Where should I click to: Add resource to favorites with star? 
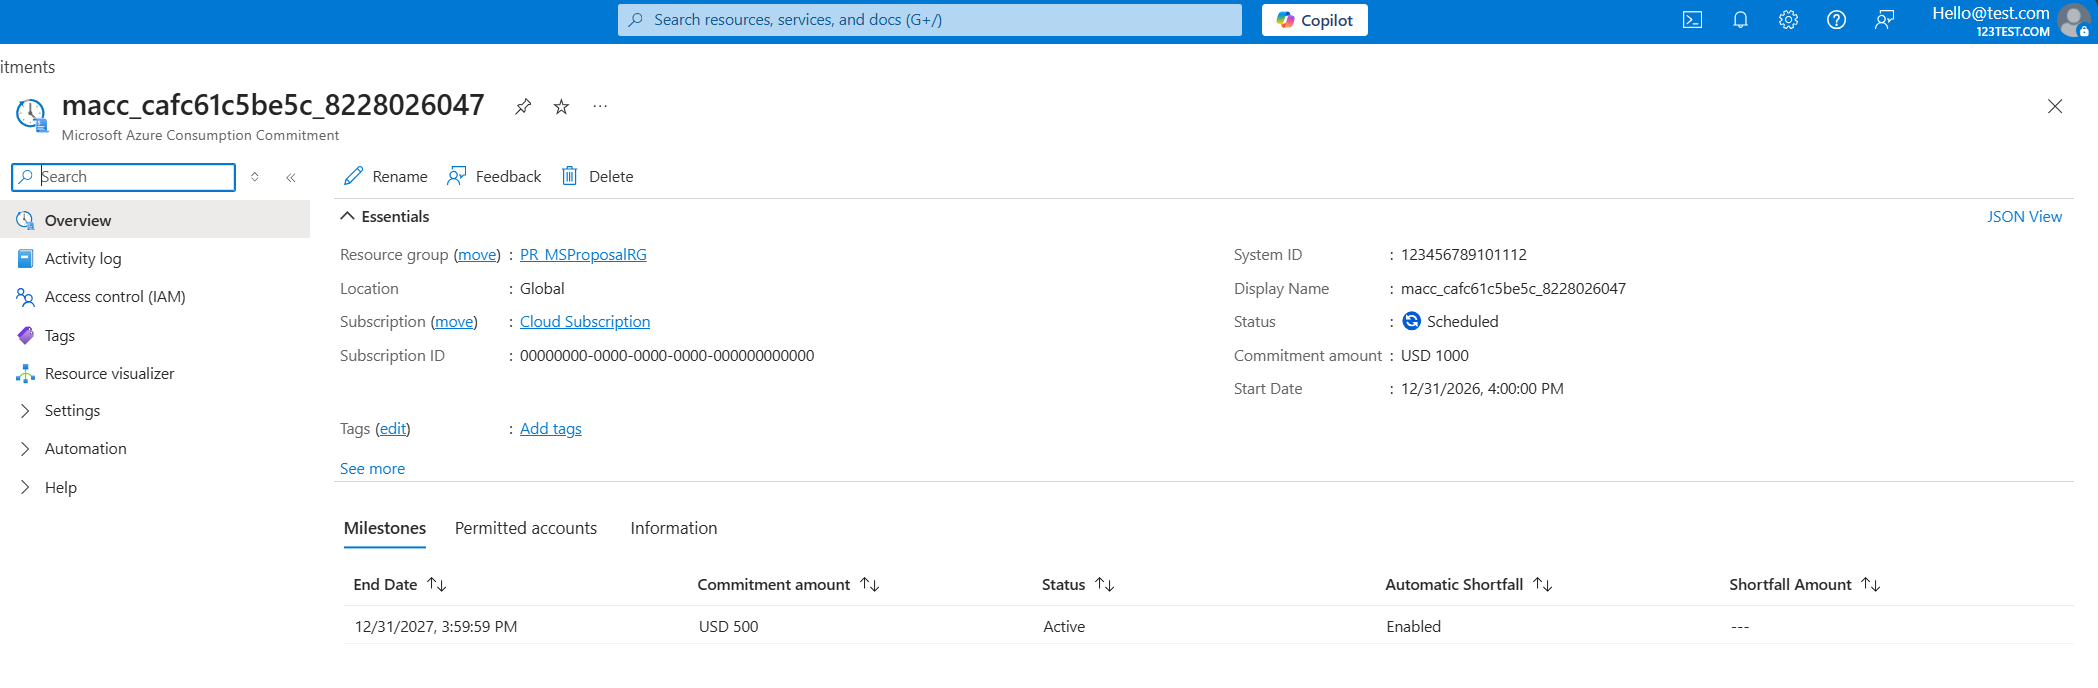tap(561, 106)
